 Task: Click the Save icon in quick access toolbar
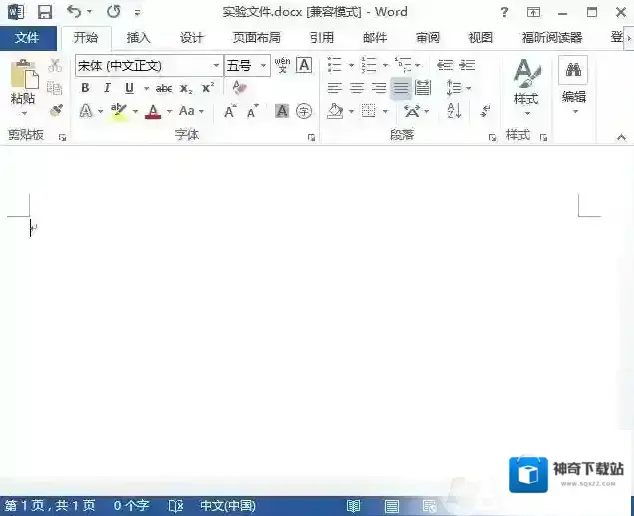pos(45,12)
